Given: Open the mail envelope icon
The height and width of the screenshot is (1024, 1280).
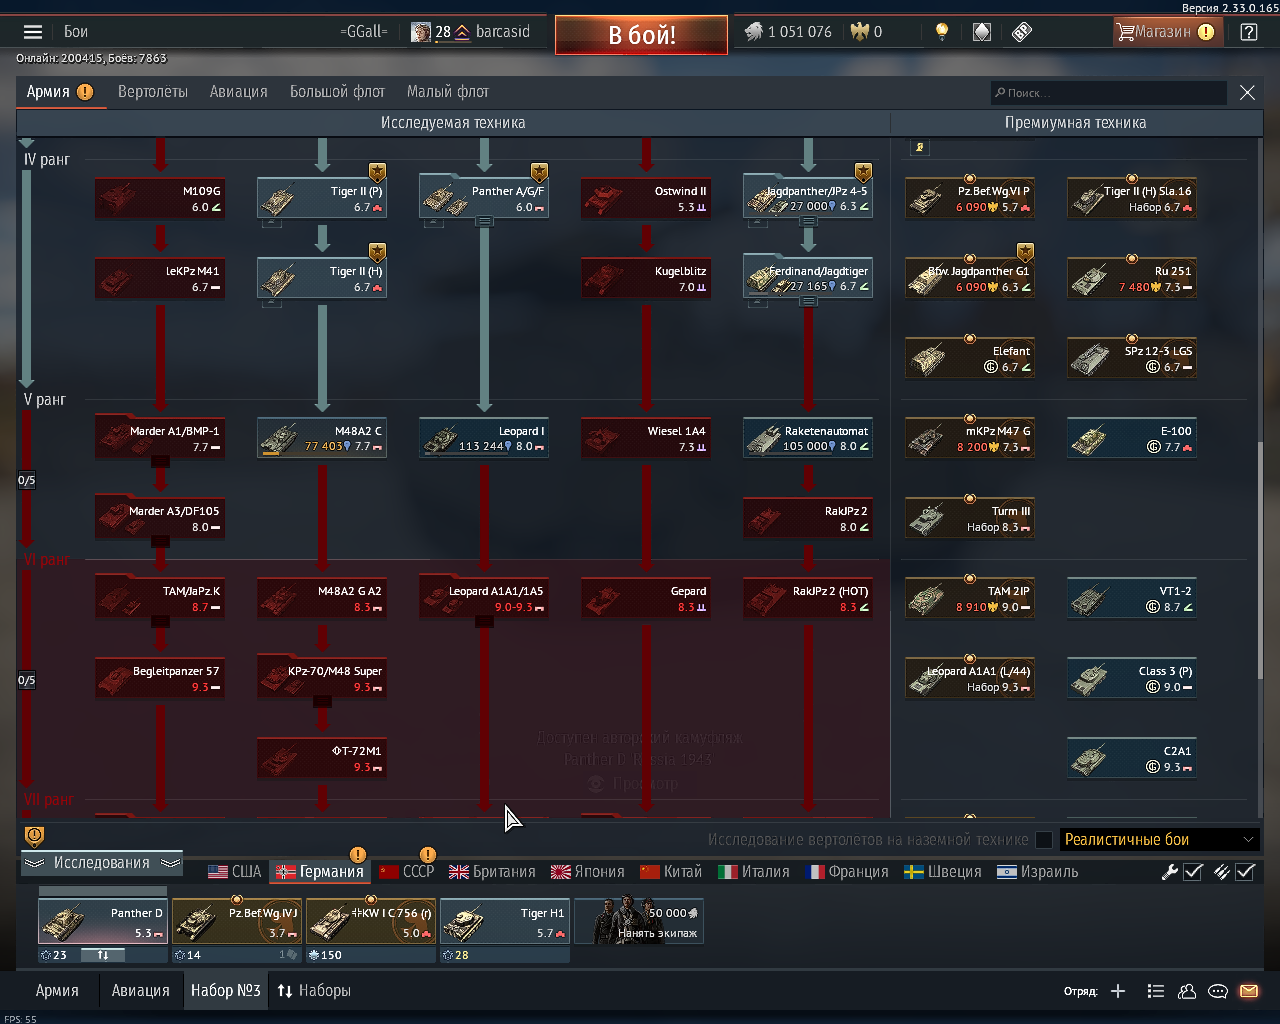Looking at the screenshot, I should click(1249, 991).
